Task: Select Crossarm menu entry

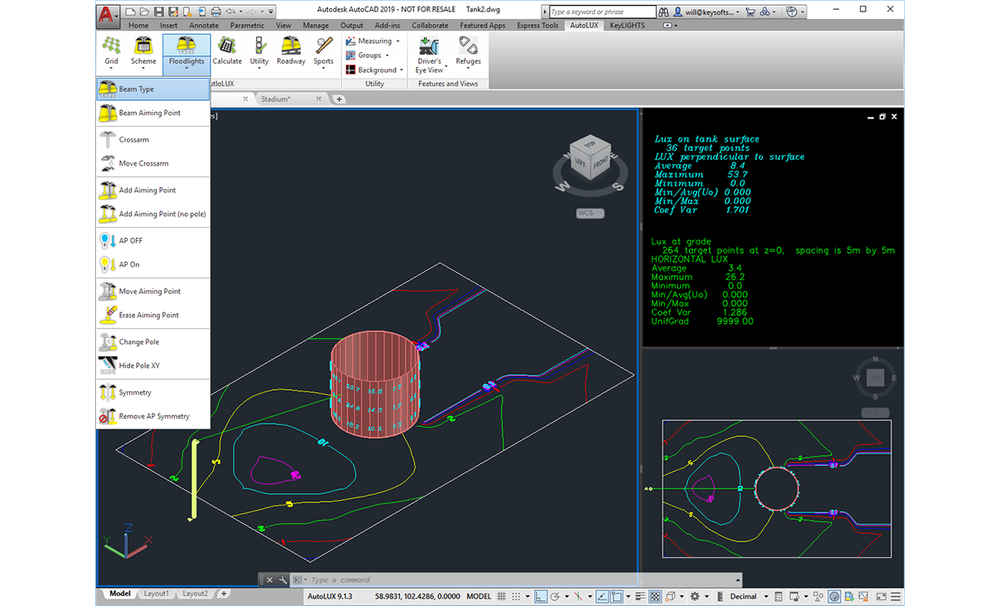Action: [153, 139]
